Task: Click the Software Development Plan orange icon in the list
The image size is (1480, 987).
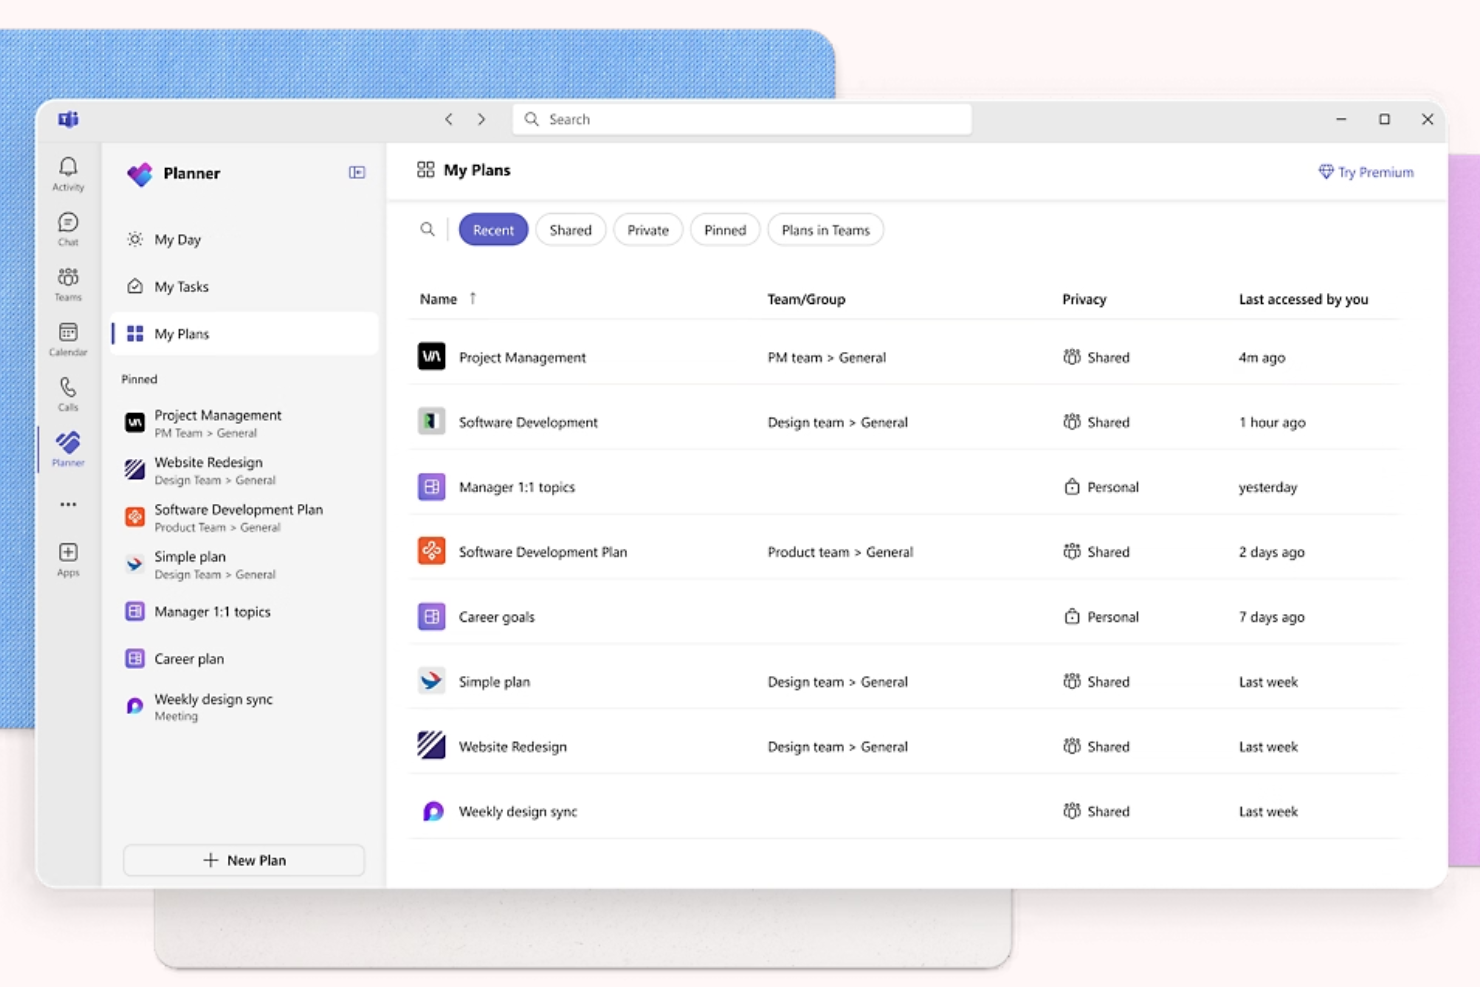Action: point(431,551)
